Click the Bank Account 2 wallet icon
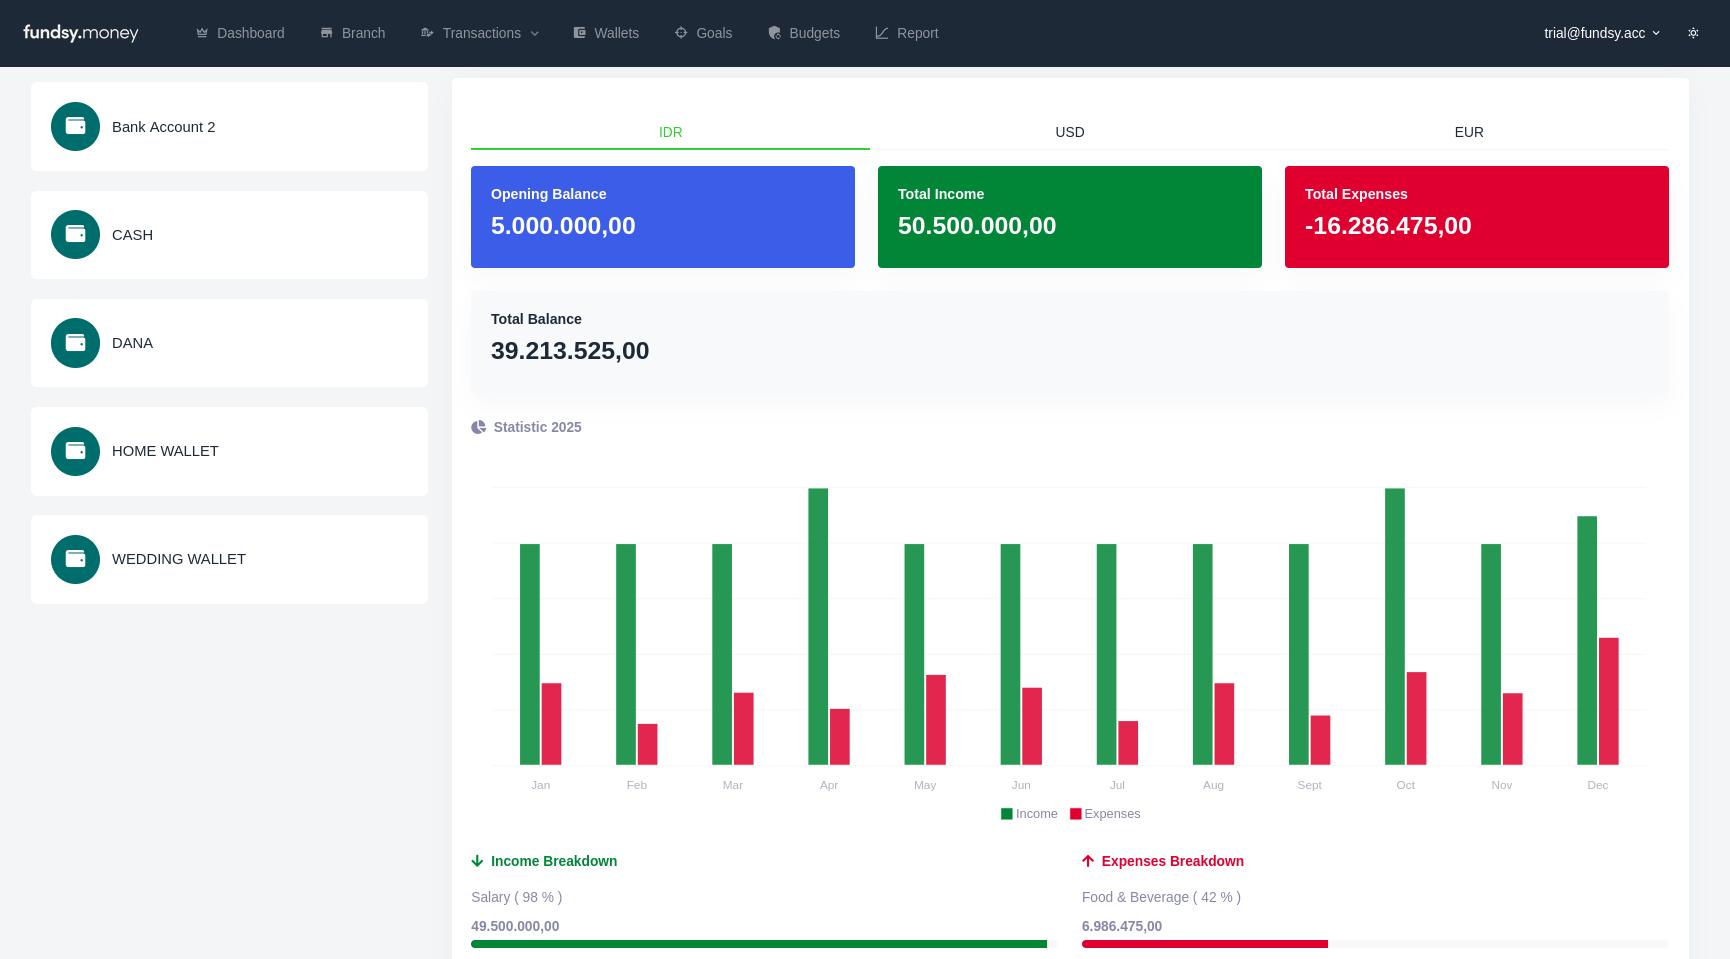1730x959 pixels. (x=75, y=127)
